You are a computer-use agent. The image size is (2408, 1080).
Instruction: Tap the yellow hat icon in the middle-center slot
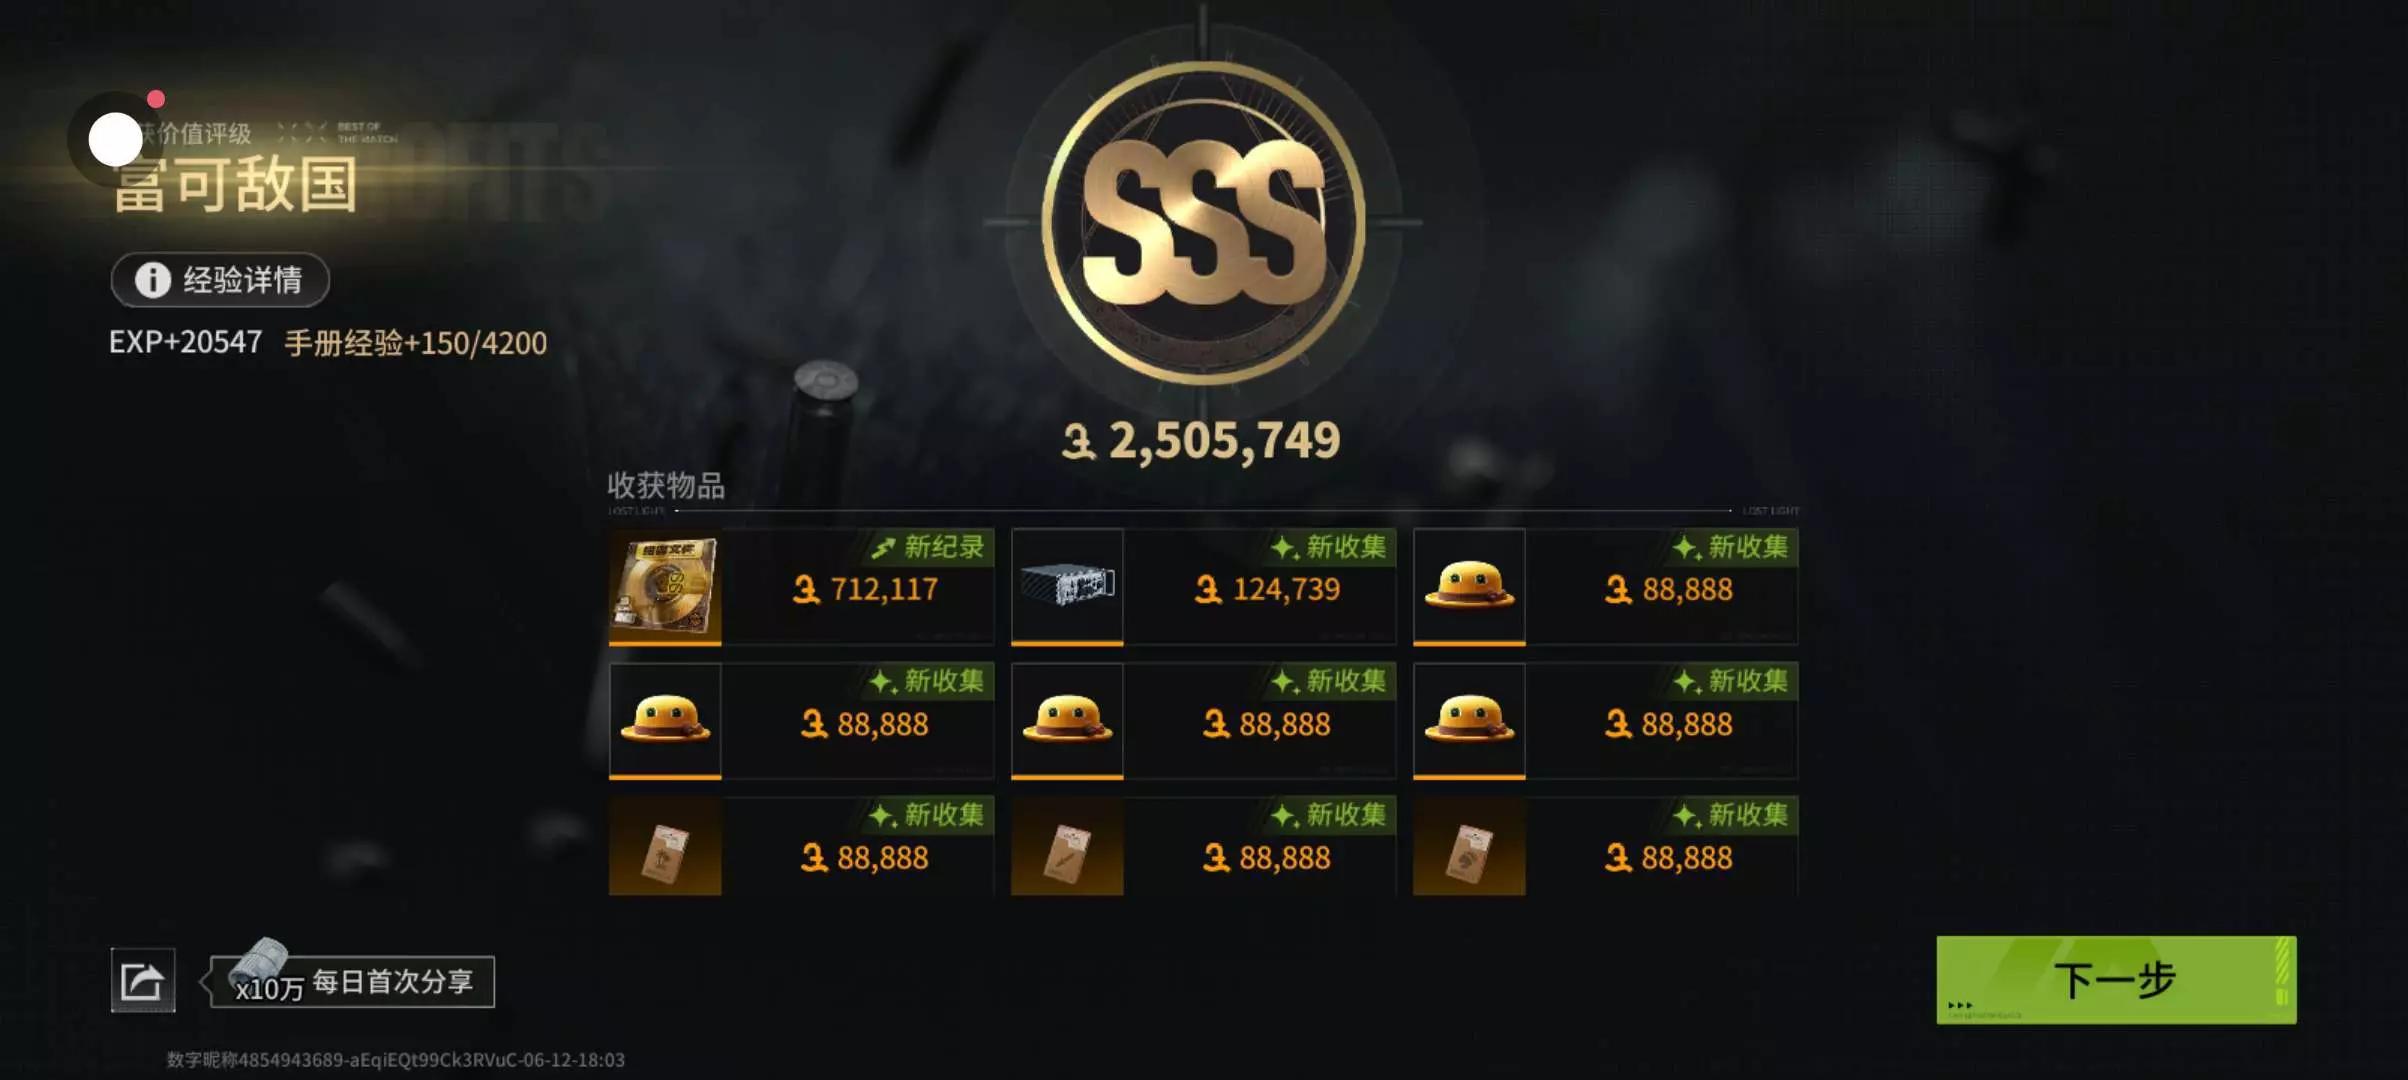[1067, 720]
